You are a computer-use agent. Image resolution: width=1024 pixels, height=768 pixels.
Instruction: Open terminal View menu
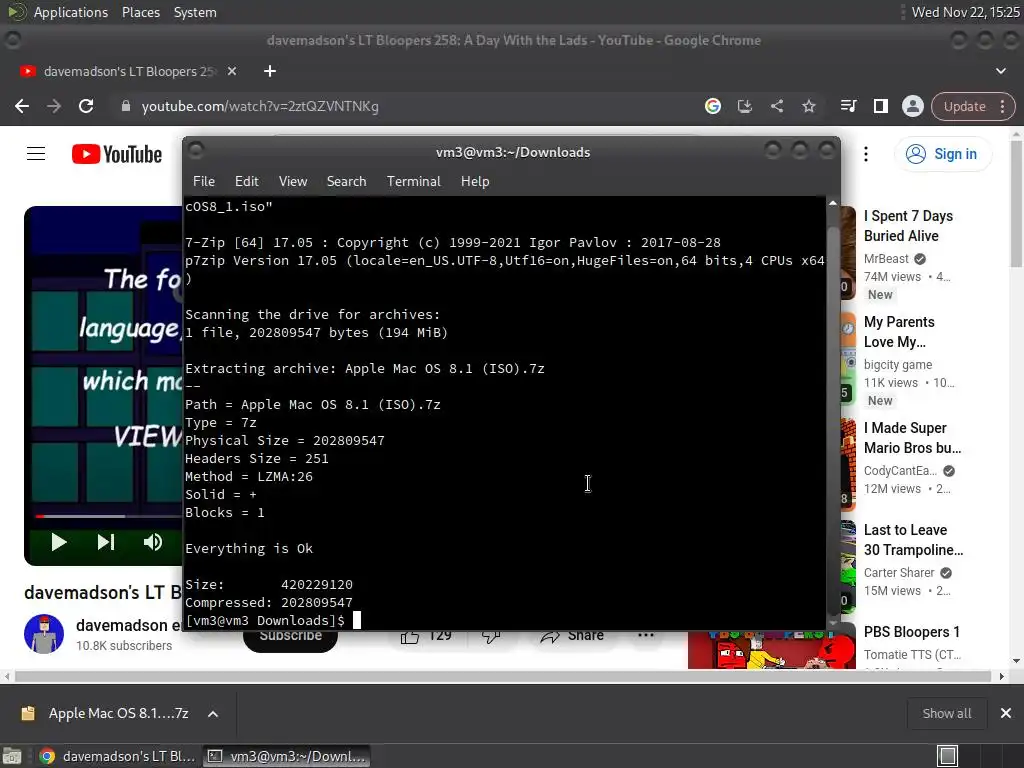tap(293, 182)
